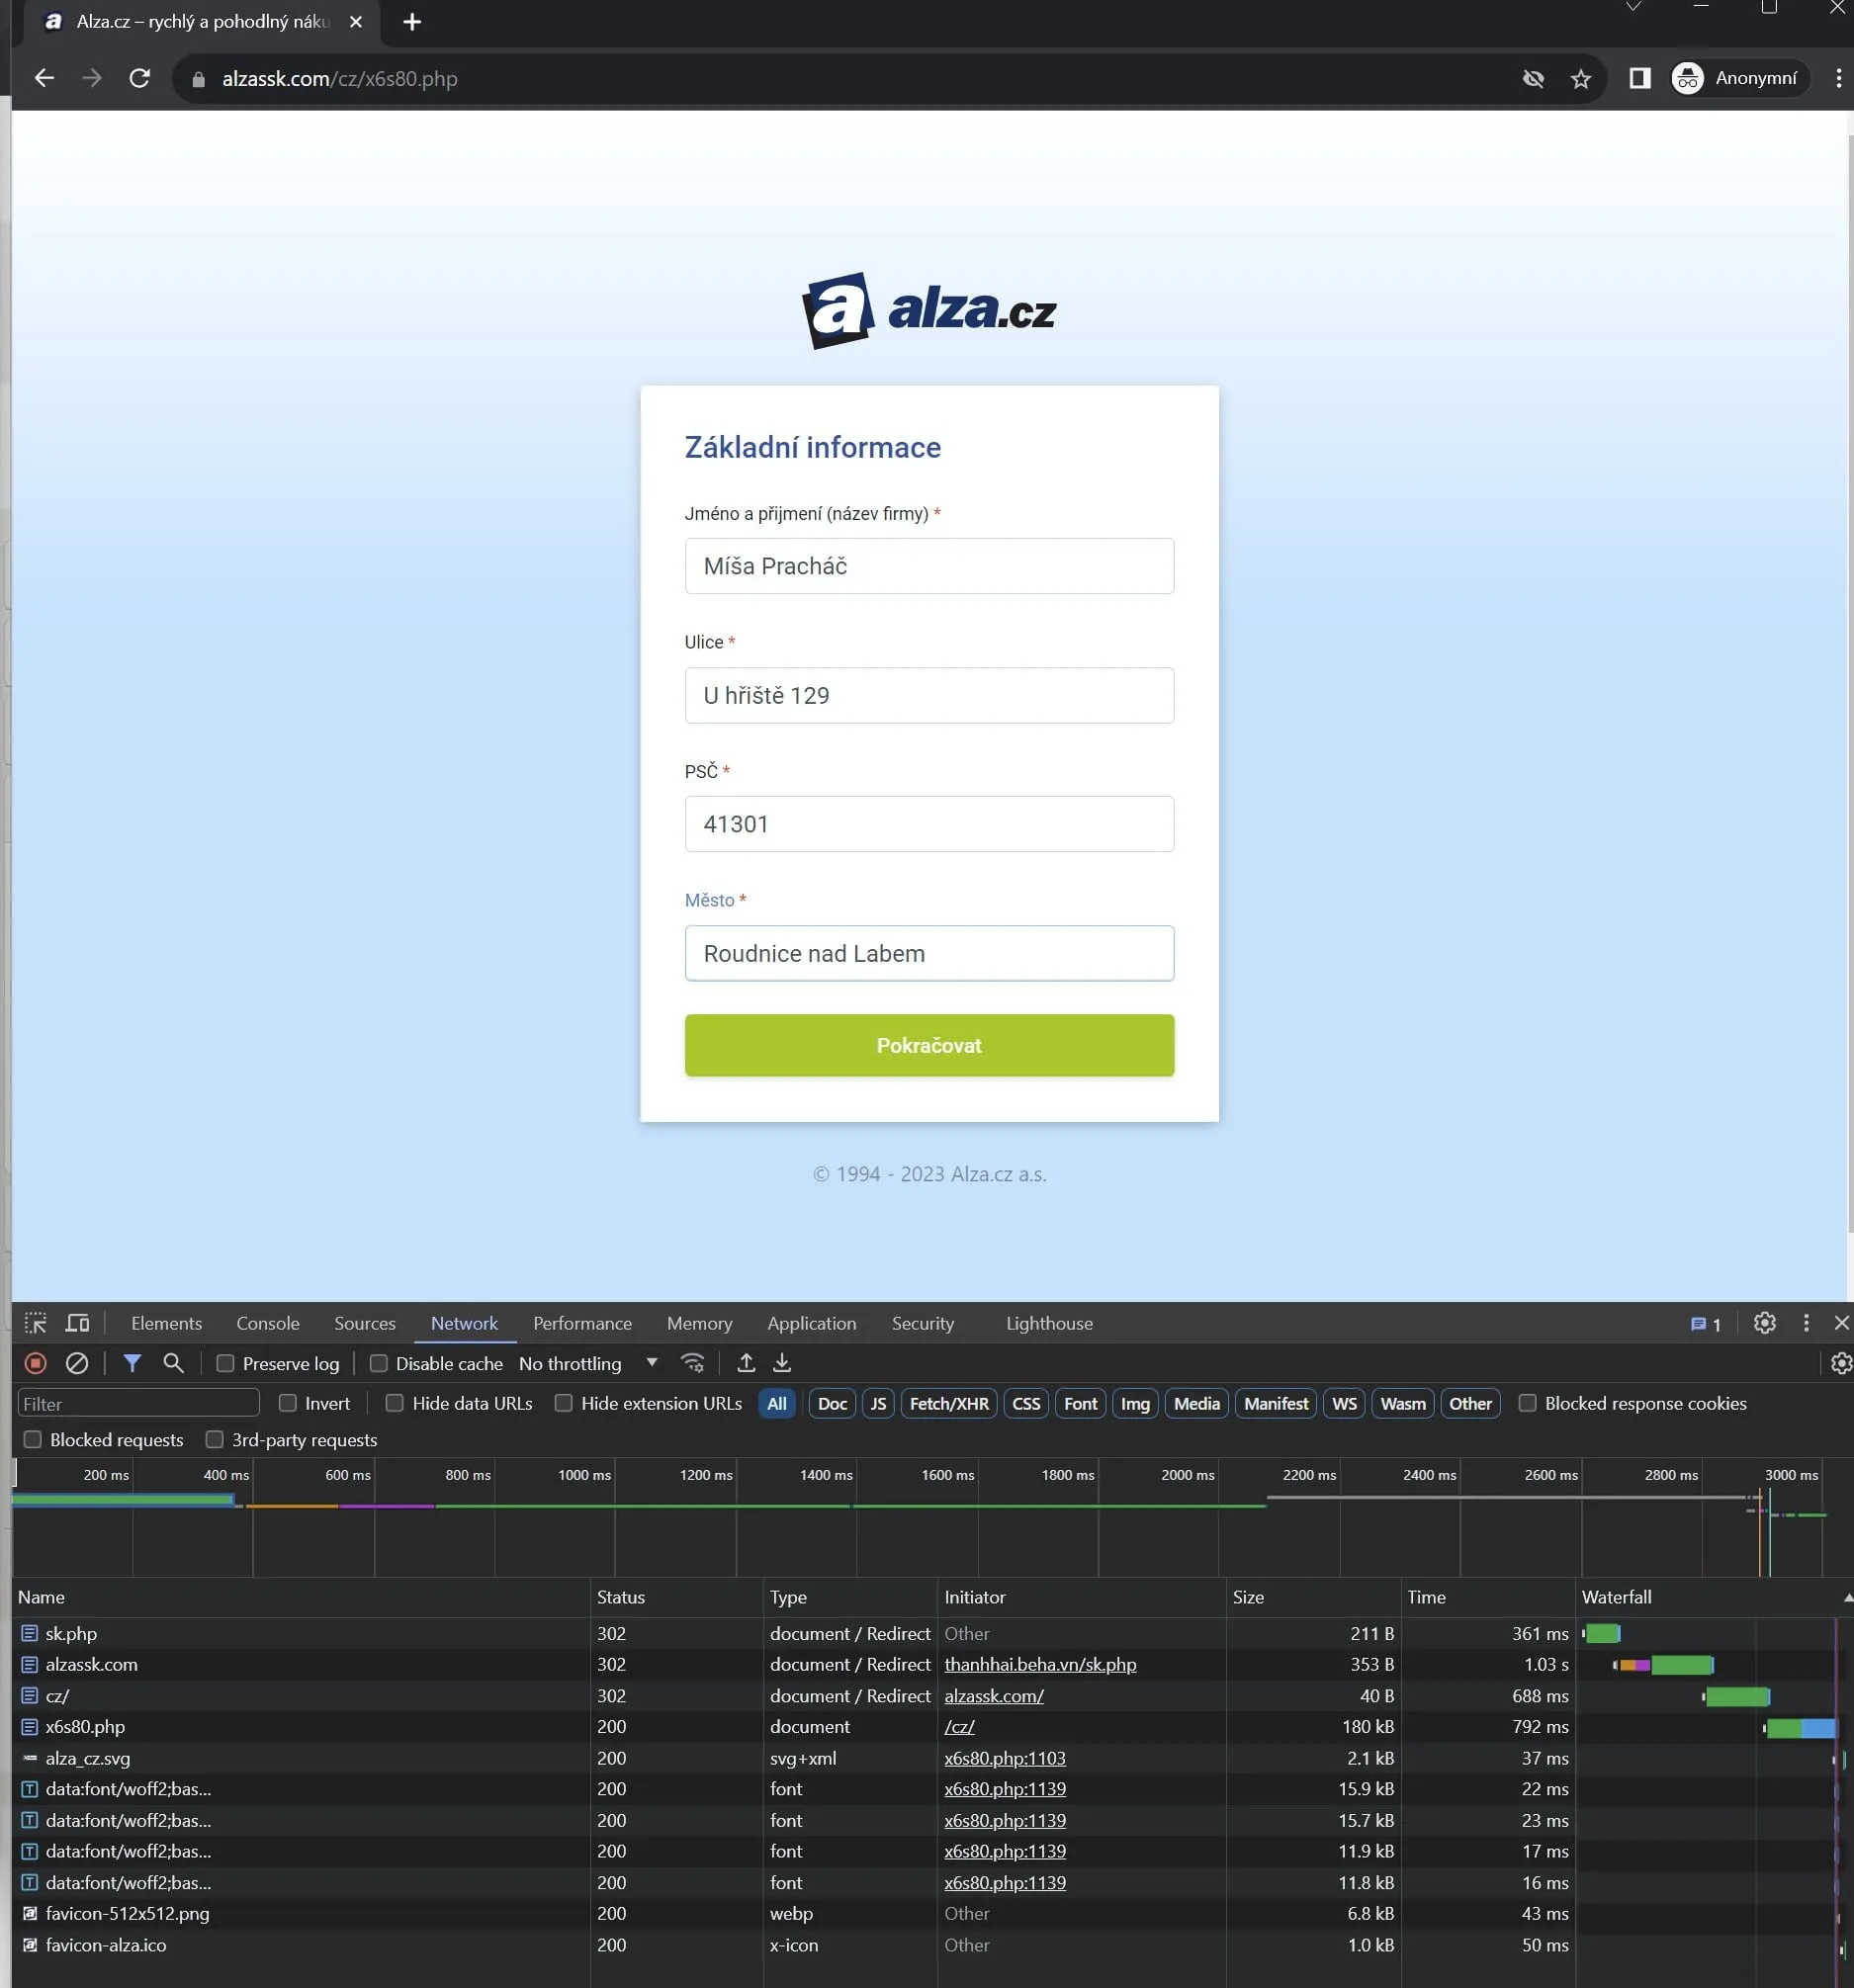
Task: Check Blocked response cookies checkbox
Action: tap(1527, 1403)
